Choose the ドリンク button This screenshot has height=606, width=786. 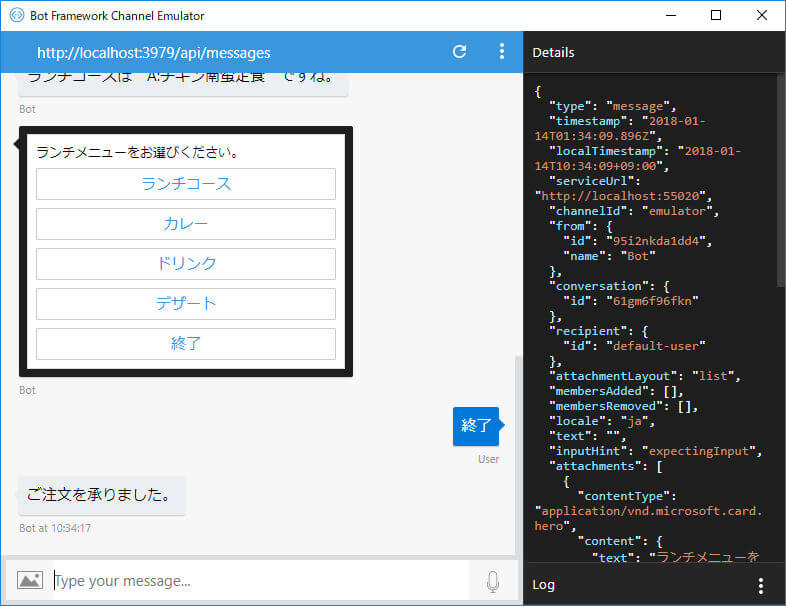[186, 264]
